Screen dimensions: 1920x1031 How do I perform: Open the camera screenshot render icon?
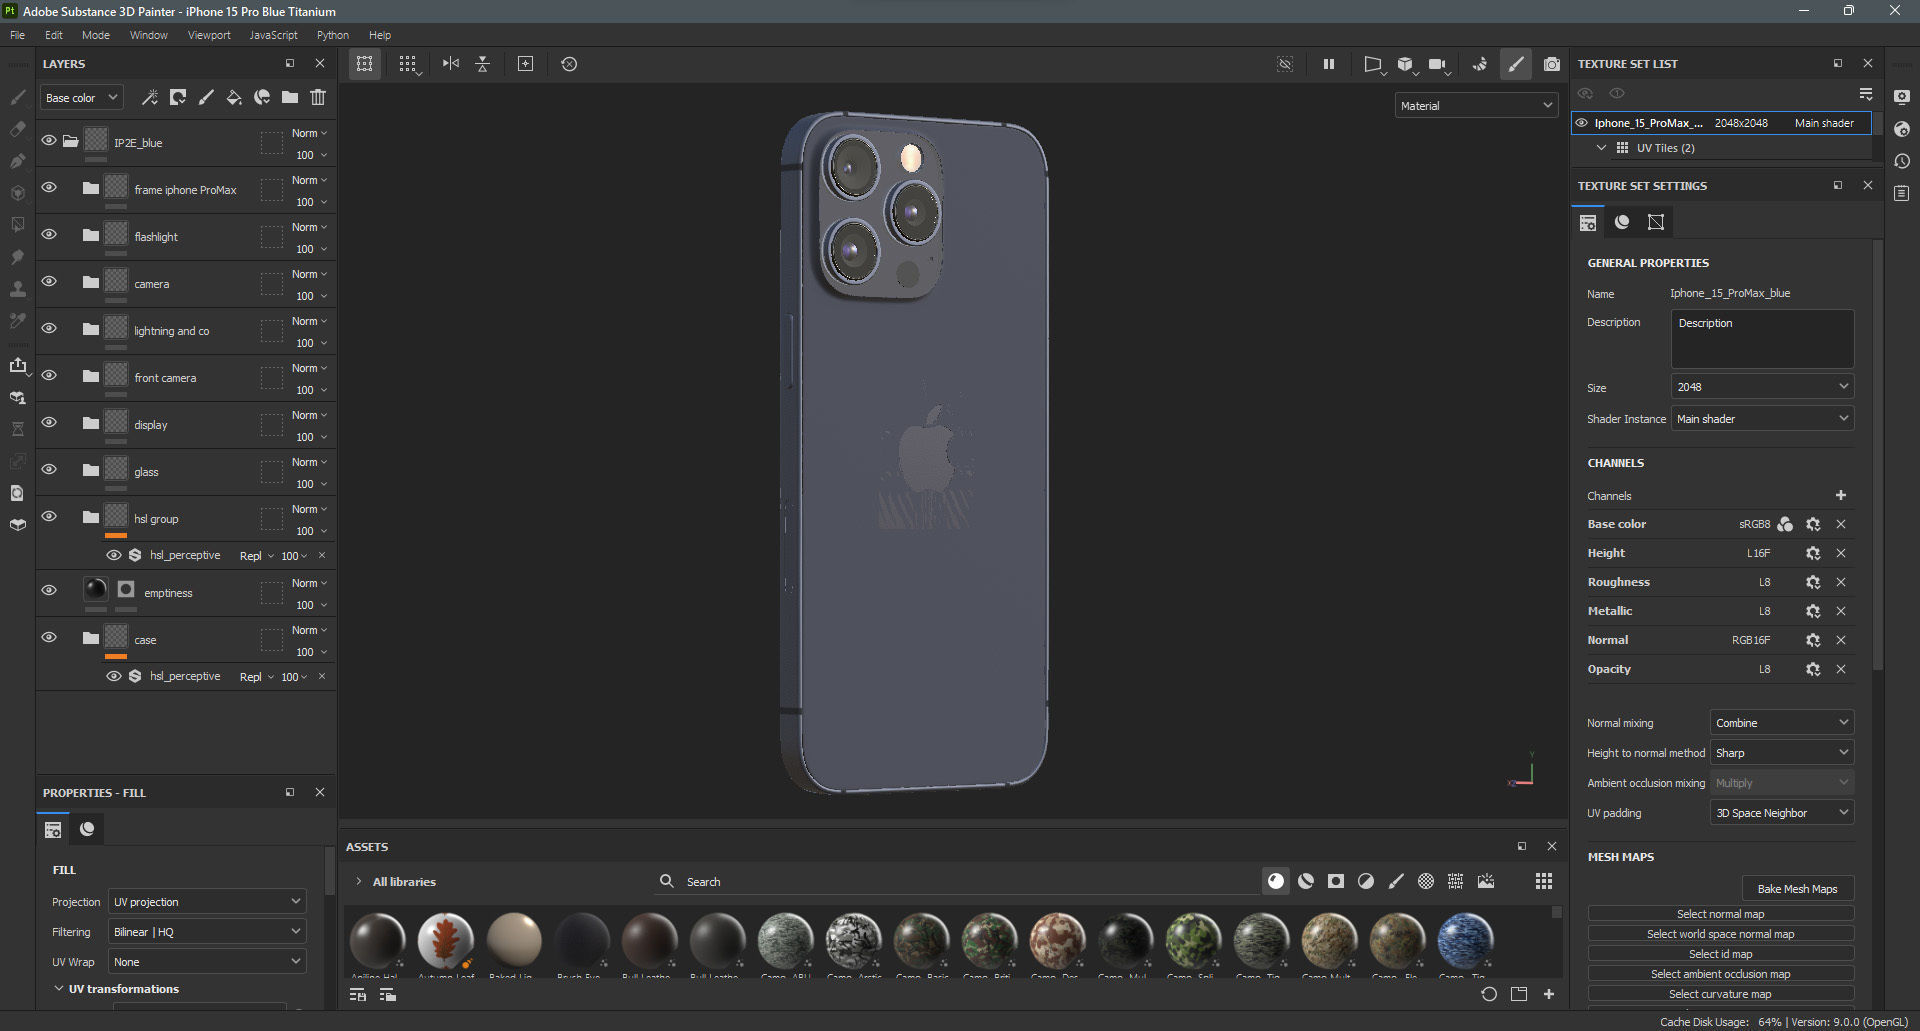1551,64
